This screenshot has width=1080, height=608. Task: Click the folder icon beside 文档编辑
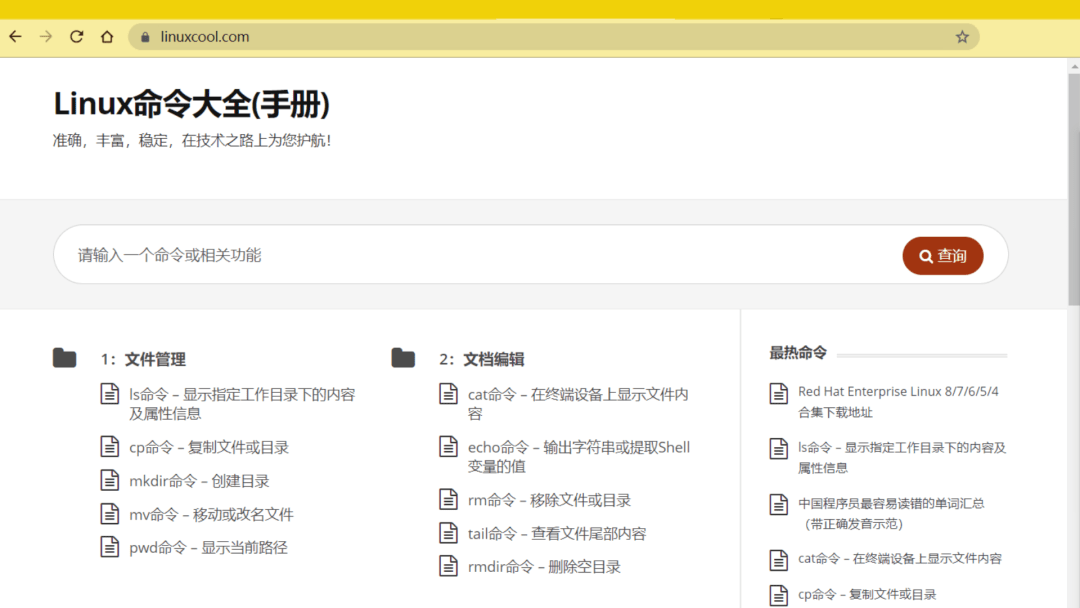click(x=403, y=357)
